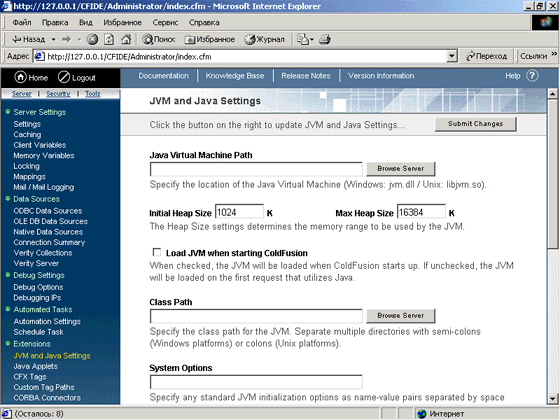Screen dimensions: 560x420
Task: Switch to the Server tab
Action: [22, 94]
